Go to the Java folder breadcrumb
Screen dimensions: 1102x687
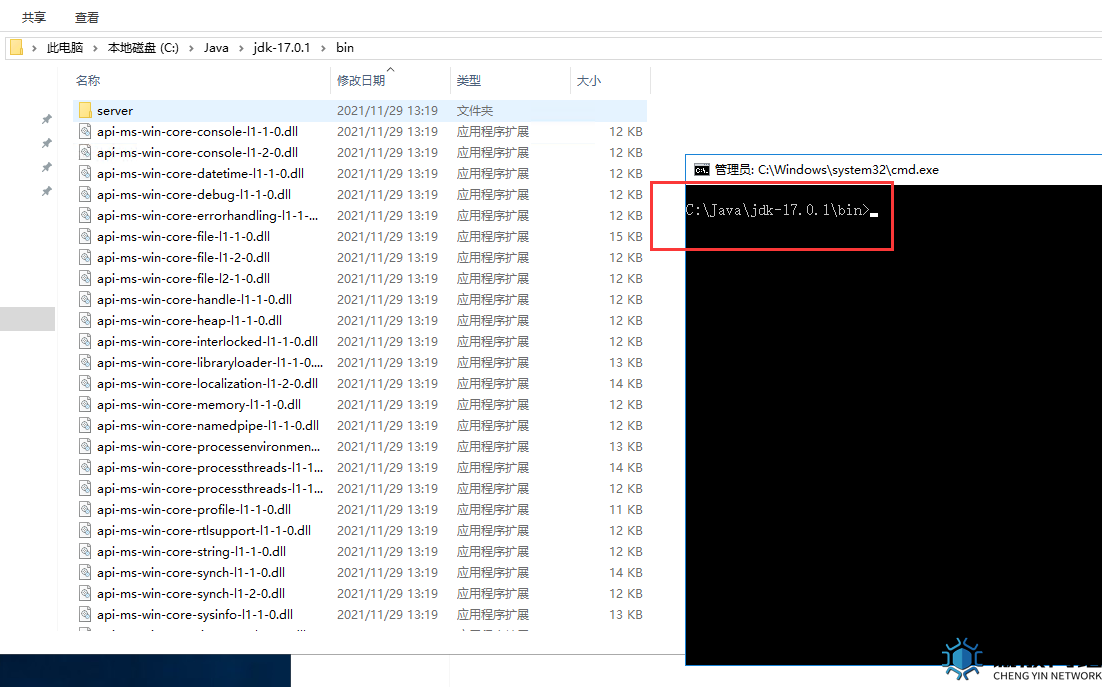(x=216, y=48)
